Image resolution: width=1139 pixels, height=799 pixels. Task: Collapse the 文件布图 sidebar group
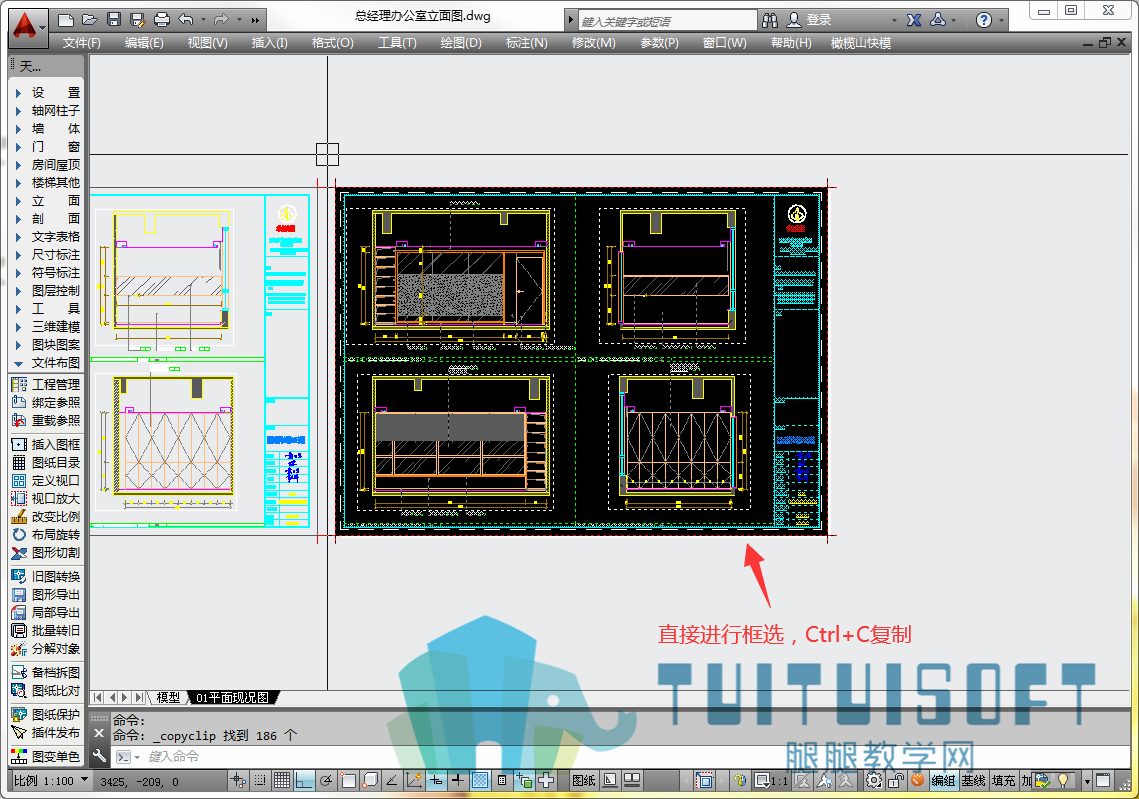pyautogui.click(x=47, y=363)
